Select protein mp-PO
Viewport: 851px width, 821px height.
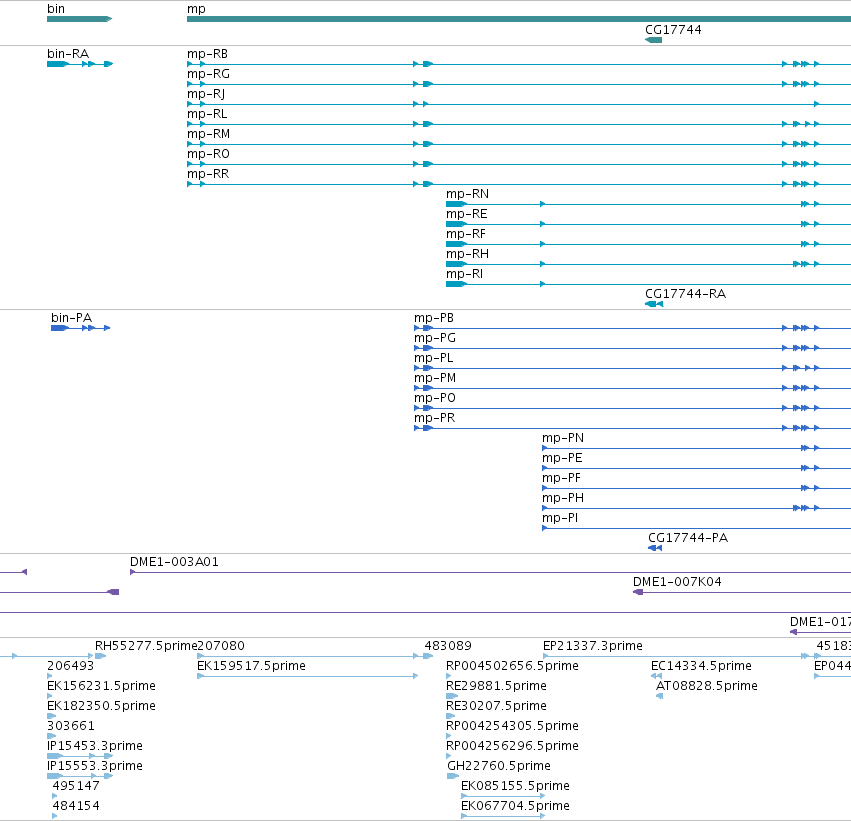click(x=435, y=398)
